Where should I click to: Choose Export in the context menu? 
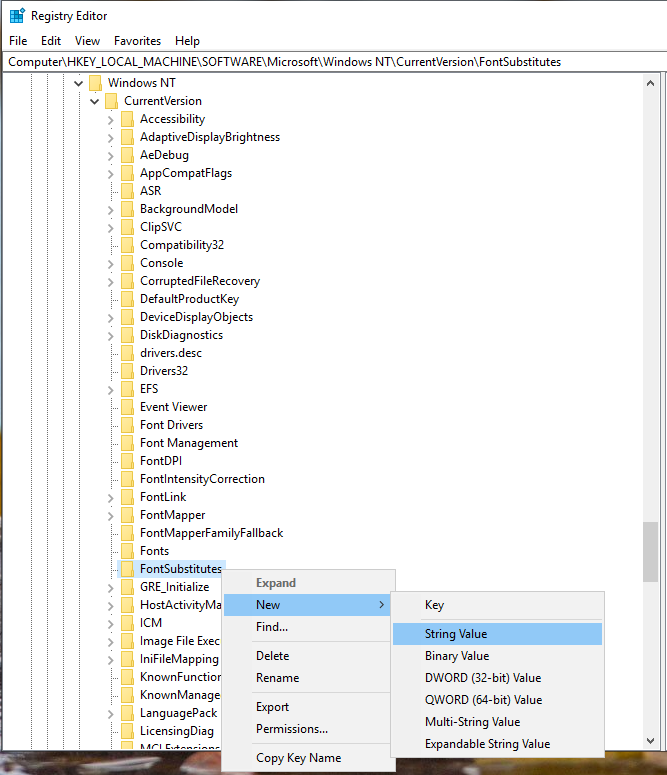click(307, 707)
